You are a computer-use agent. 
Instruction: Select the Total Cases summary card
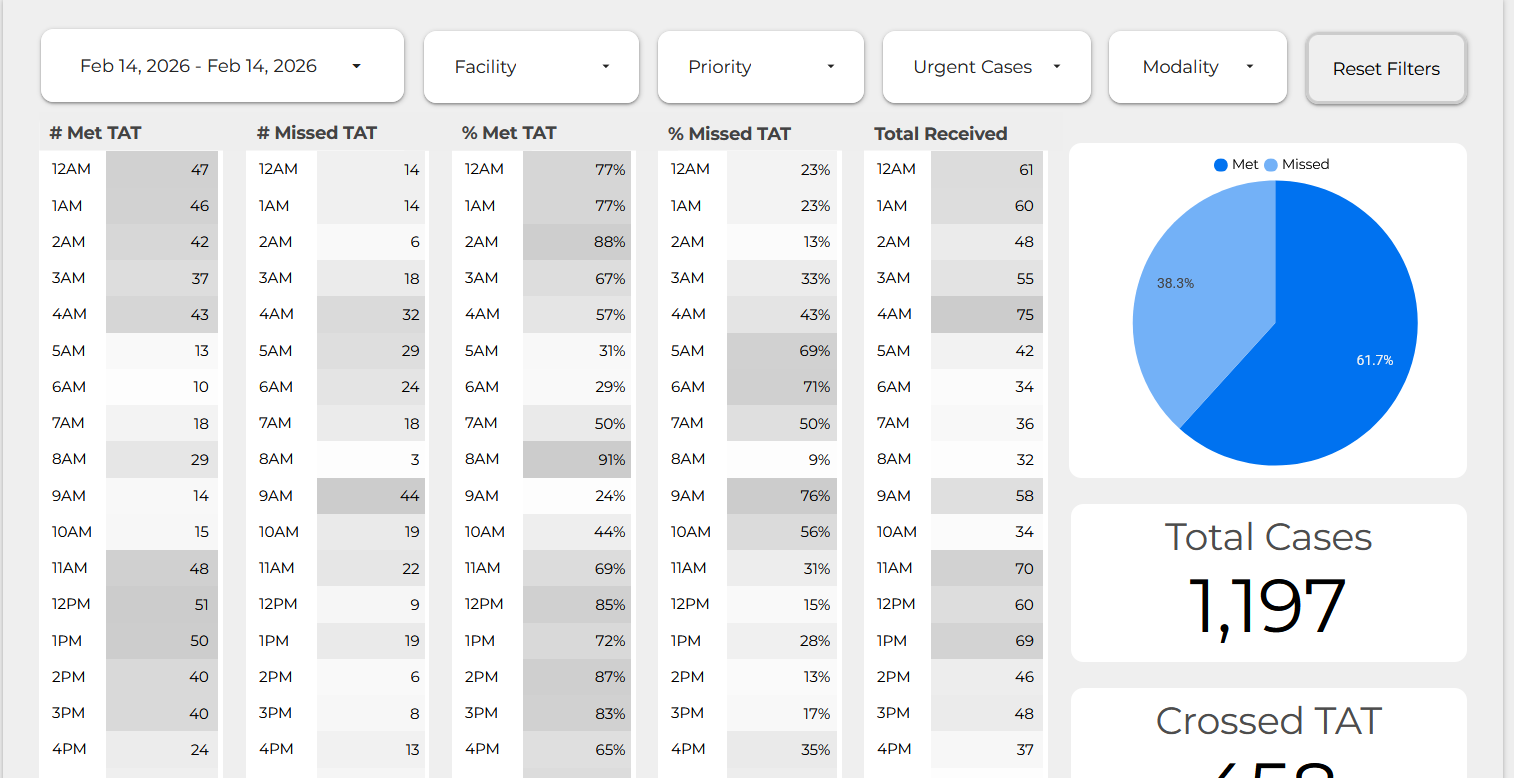coord(1268,583)
